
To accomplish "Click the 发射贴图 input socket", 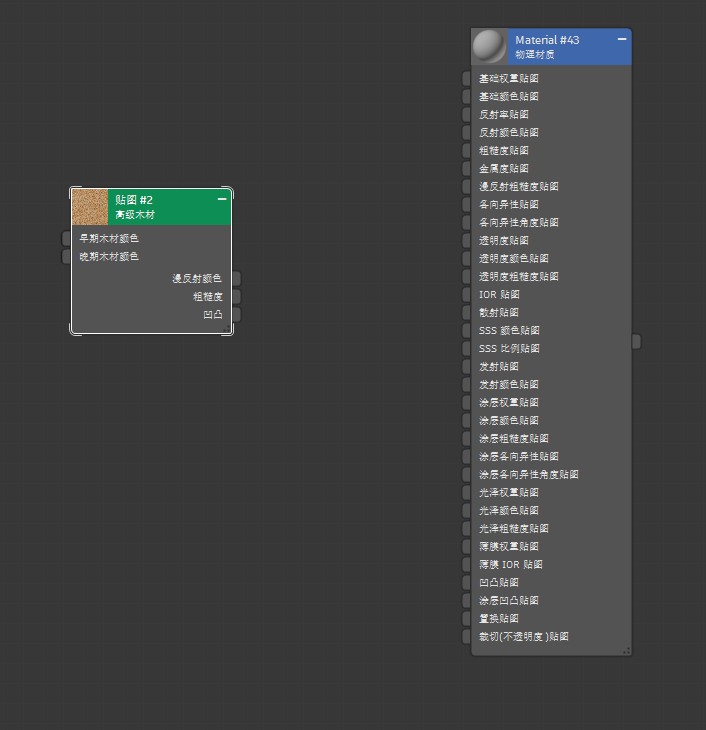I will [466, 366].
